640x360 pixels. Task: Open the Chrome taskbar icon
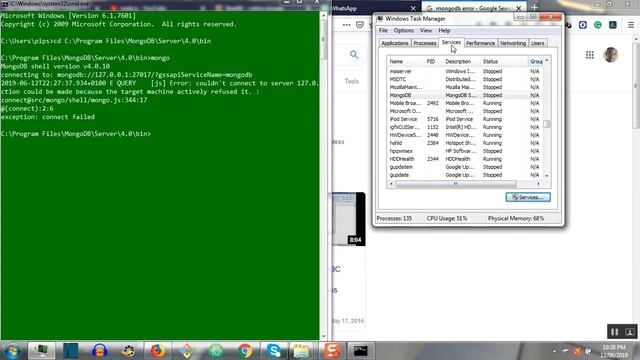click(x=245, y=351)
